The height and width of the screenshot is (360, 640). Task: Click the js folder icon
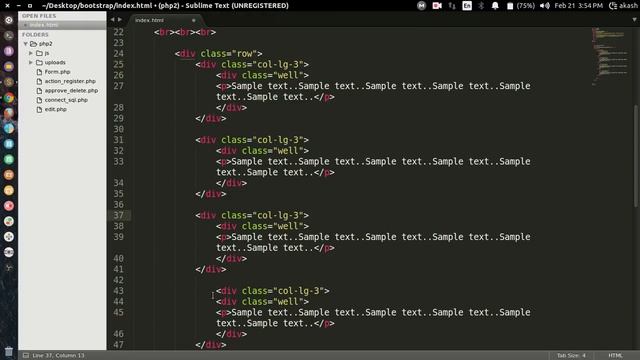(x=39, y=53)
